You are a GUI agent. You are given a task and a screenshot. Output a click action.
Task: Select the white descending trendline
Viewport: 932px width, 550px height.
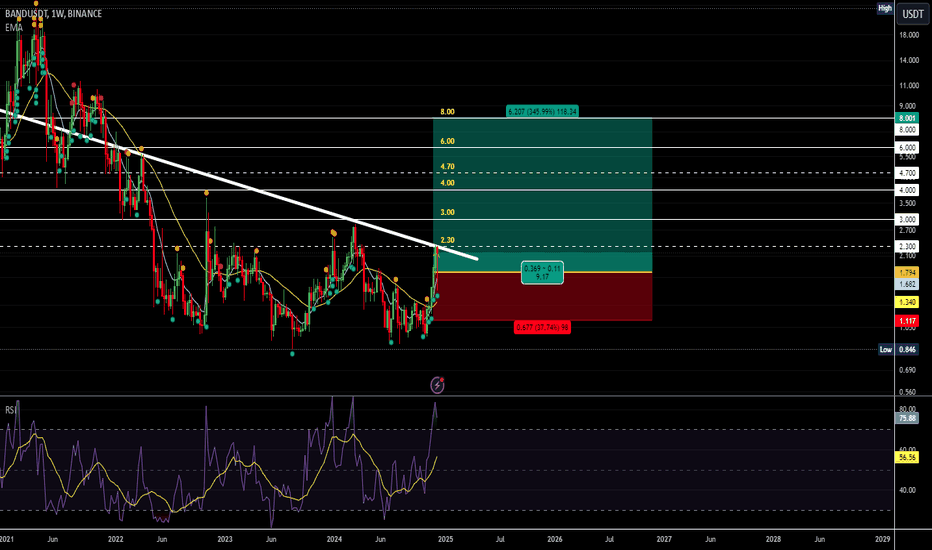tap(238, 184)
